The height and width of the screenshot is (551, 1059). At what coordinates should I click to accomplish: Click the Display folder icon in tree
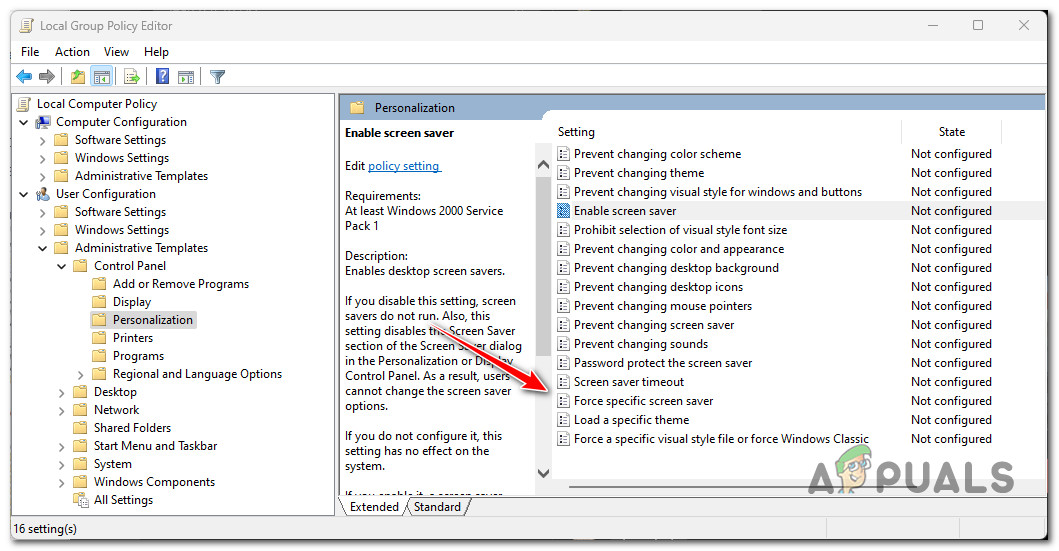99,302
